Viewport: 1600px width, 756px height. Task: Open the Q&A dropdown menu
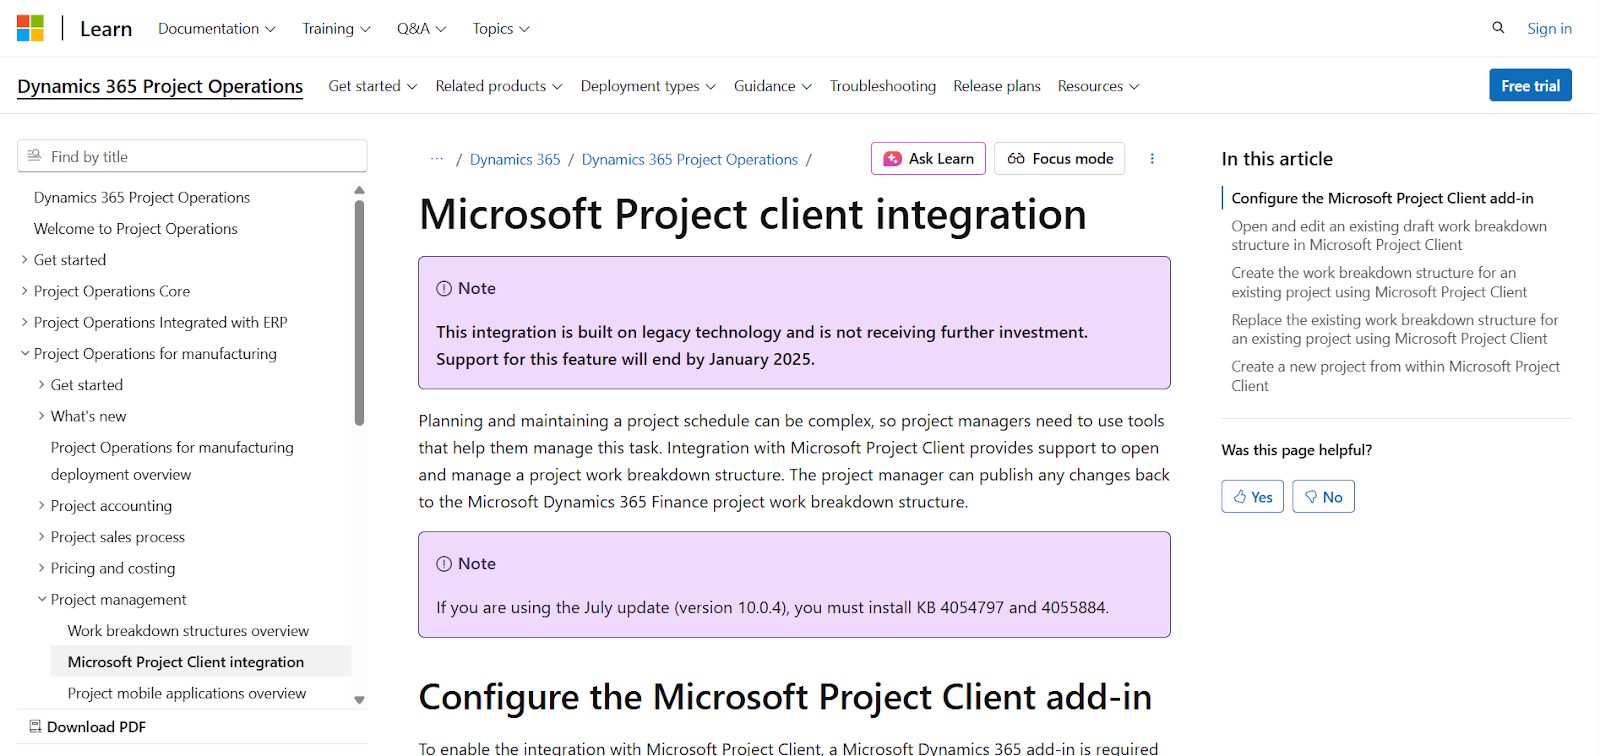[x=422, y=29]
